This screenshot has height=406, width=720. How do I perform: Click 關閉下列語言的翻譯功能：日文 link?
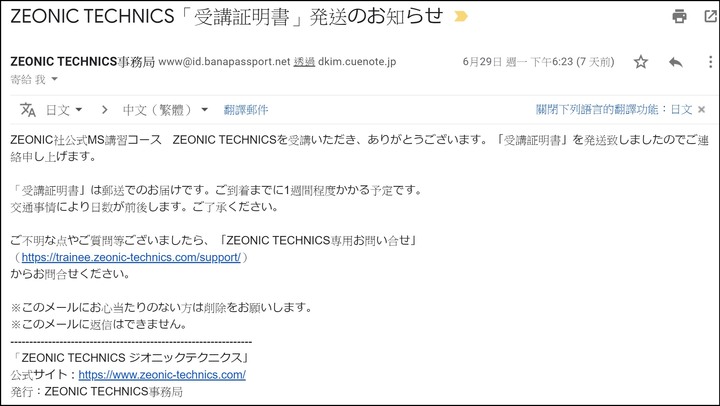click(x=614, y=109)
